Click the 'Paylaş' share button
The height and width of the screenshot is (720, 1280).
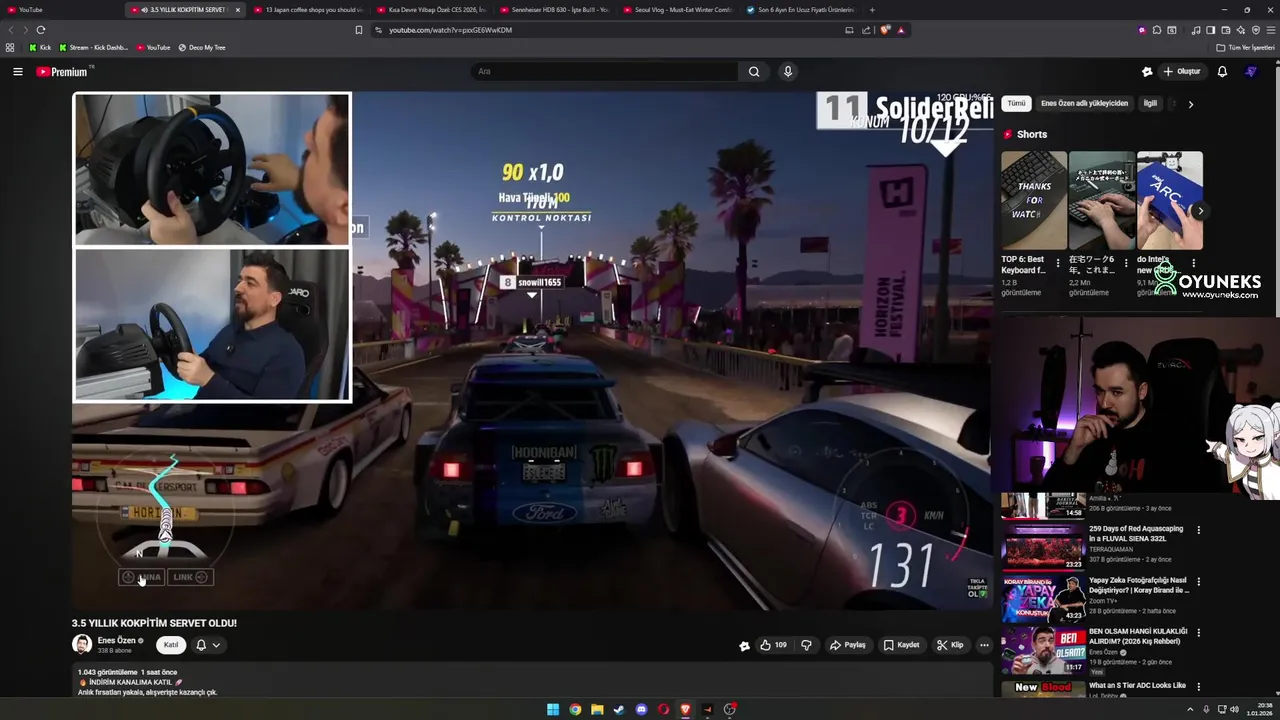[848, 645]
